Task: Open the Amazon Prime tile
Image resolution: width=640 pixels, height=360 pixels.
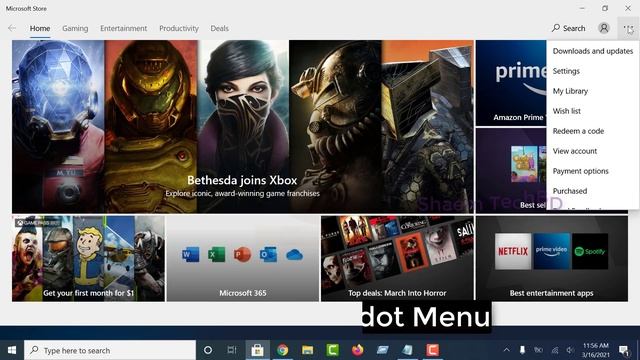Action: [x=511, y=83]
